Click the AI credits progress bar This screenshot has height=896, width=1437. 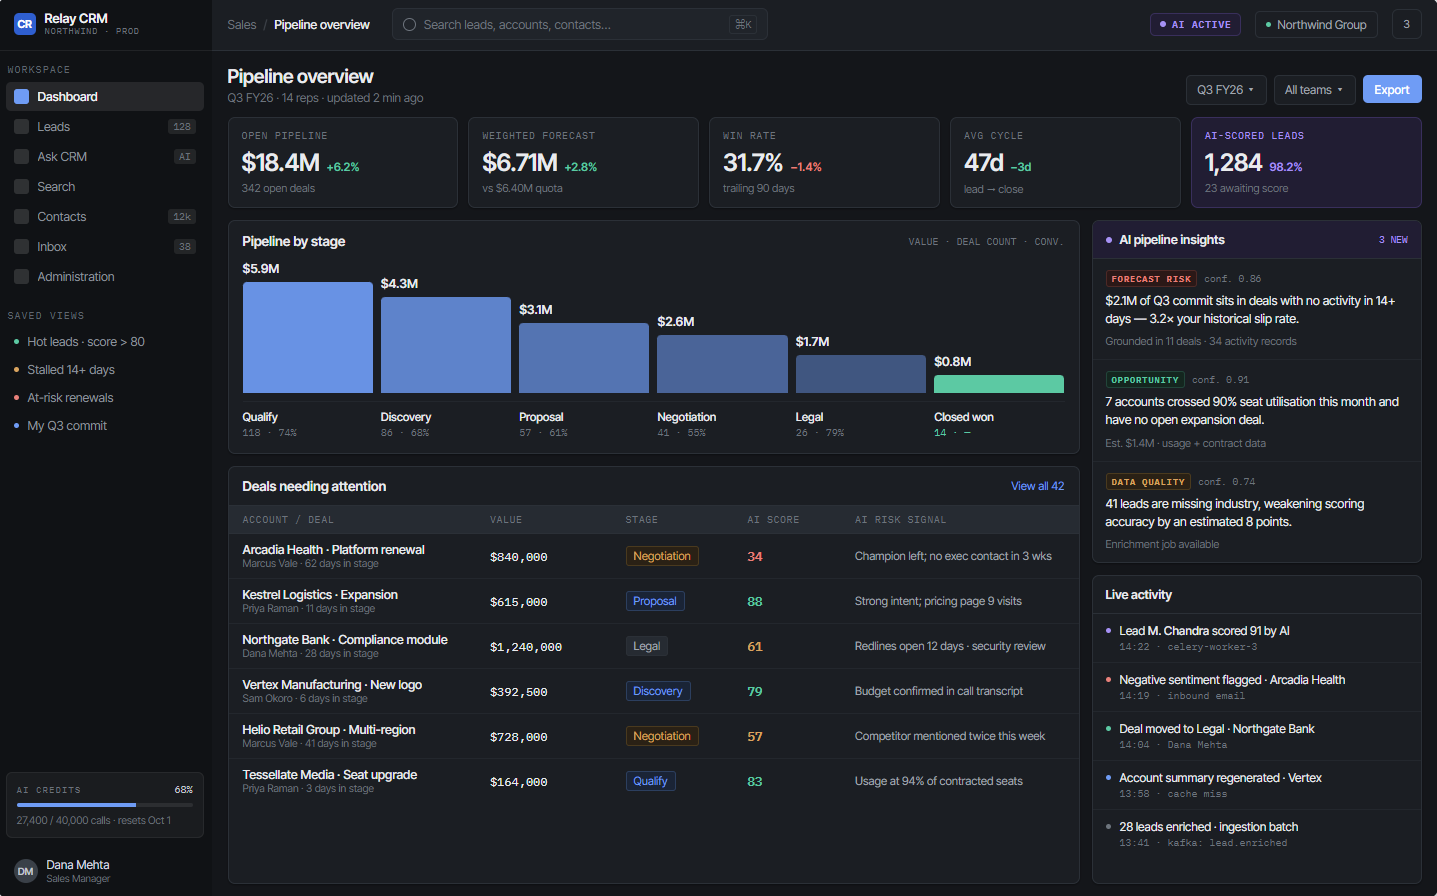coord(105,805)
